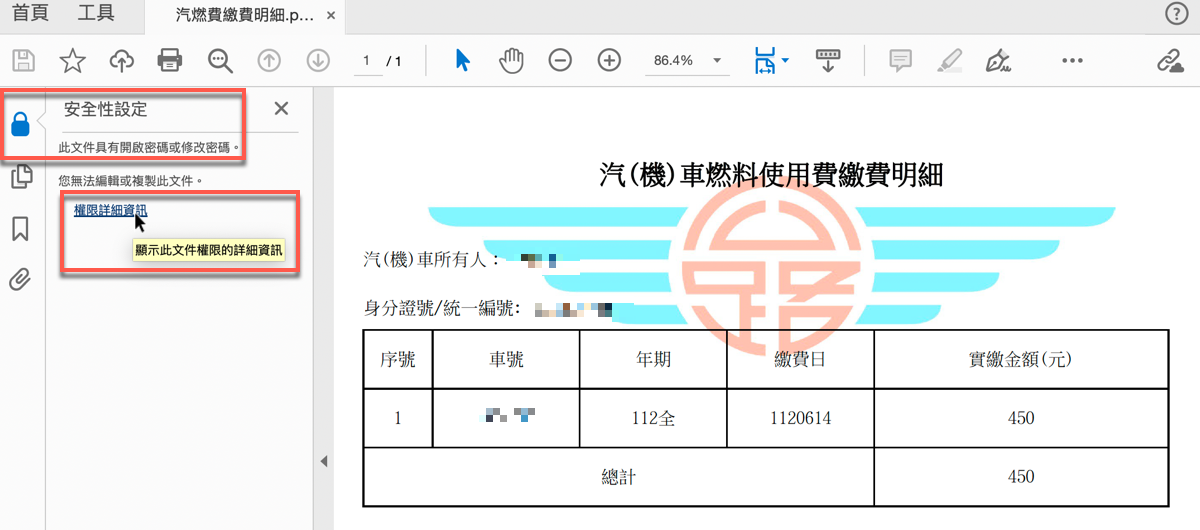Upload file using cloud upload icon
Screen dimensions: 1200x530
click(x=121, y=61)
